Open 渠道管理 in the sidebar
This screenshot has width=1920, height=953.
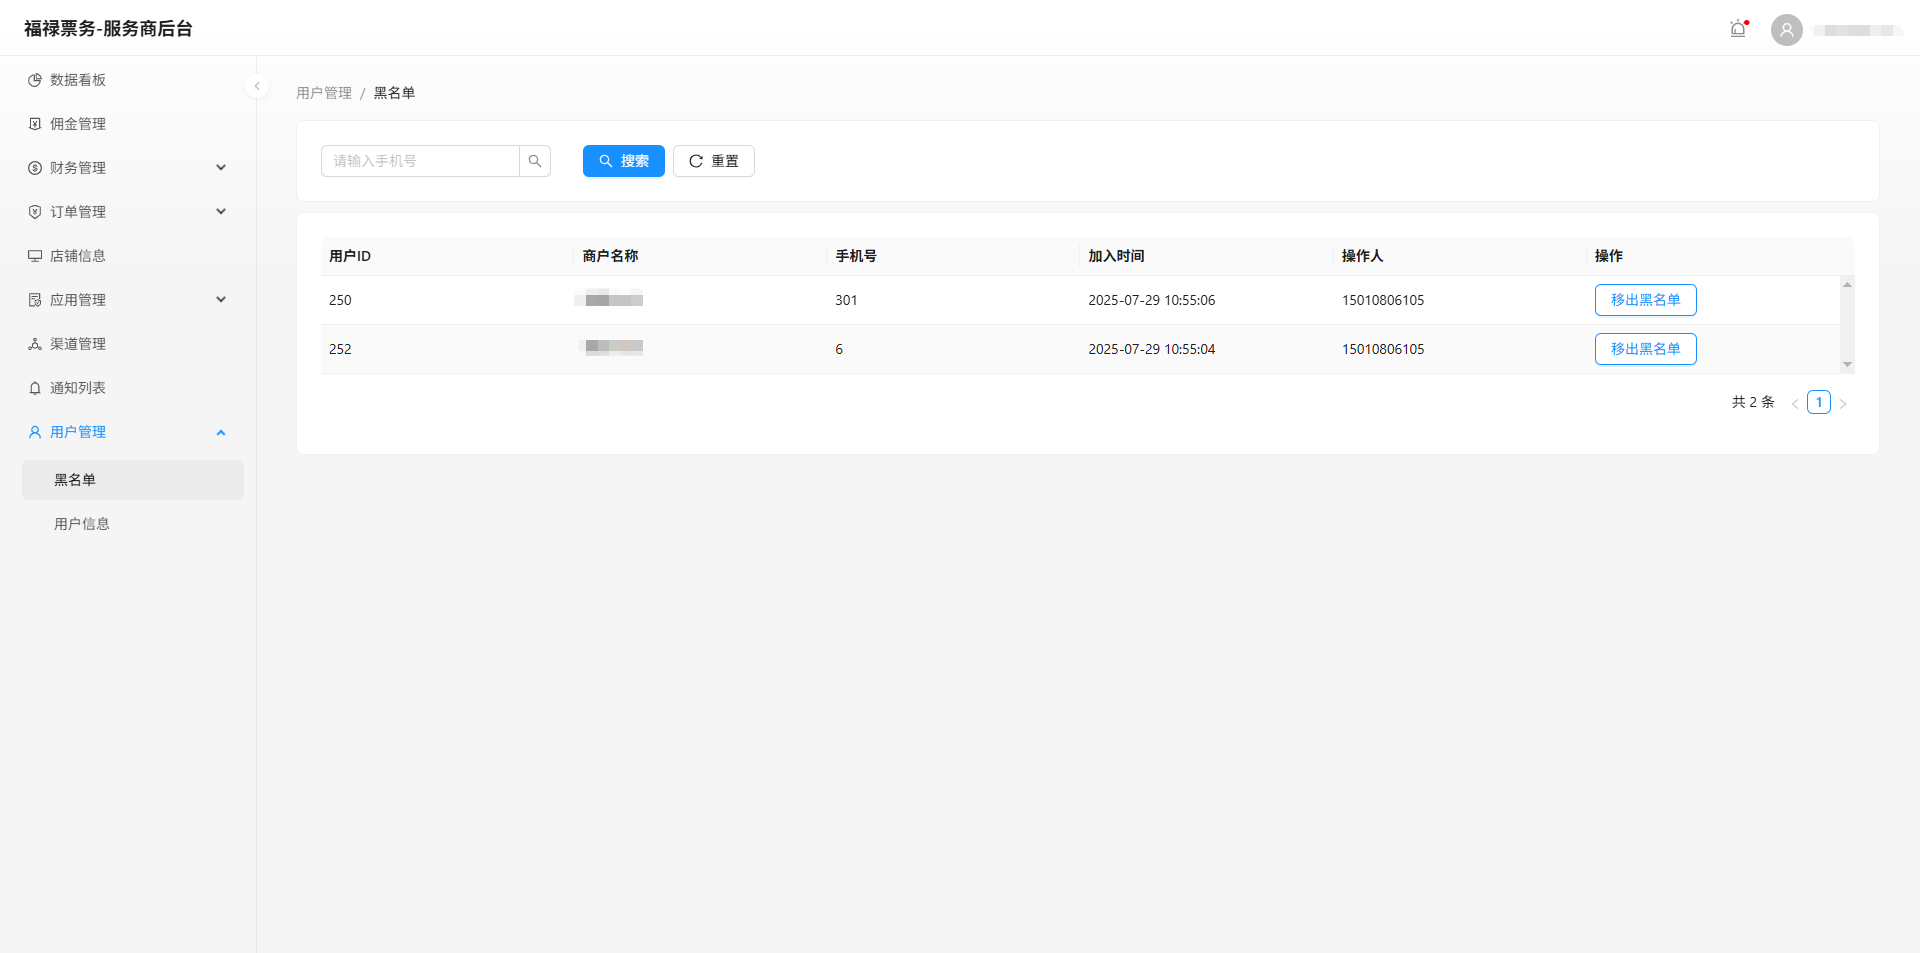click(x=78, y=344)
